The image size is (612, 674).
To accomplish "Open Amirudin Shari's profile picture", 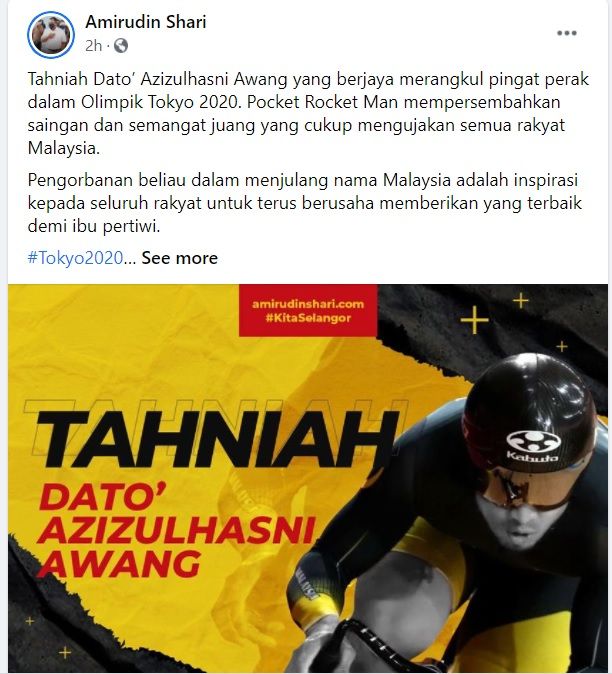I will pyautogui.click(x=51, y=35).
